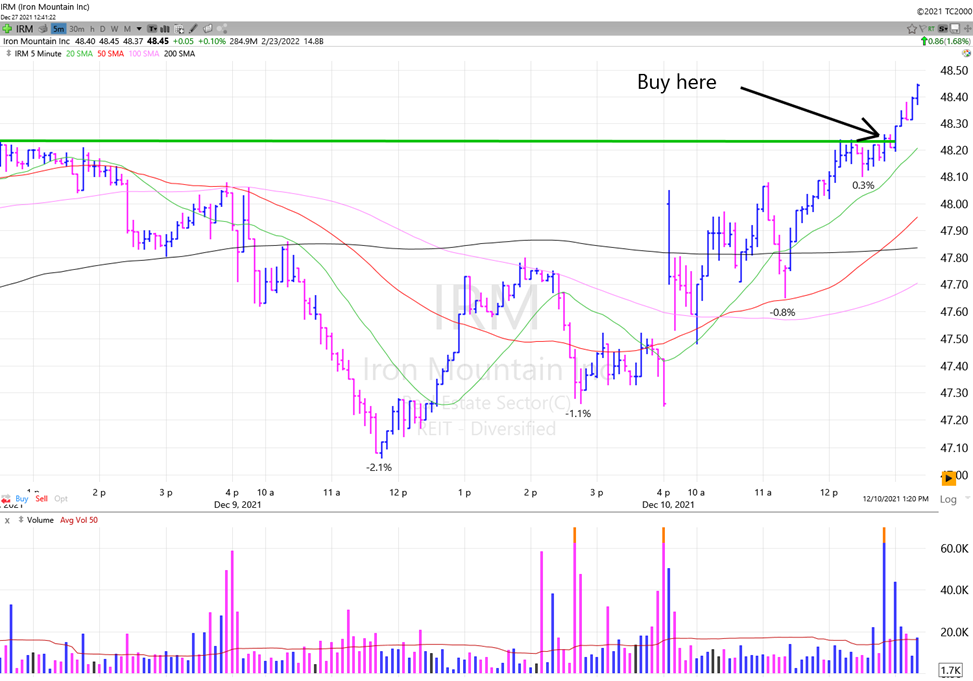
Task: Switch to the daily 'D' time frame
Action: pyautogui.click(x=102, y=29)
